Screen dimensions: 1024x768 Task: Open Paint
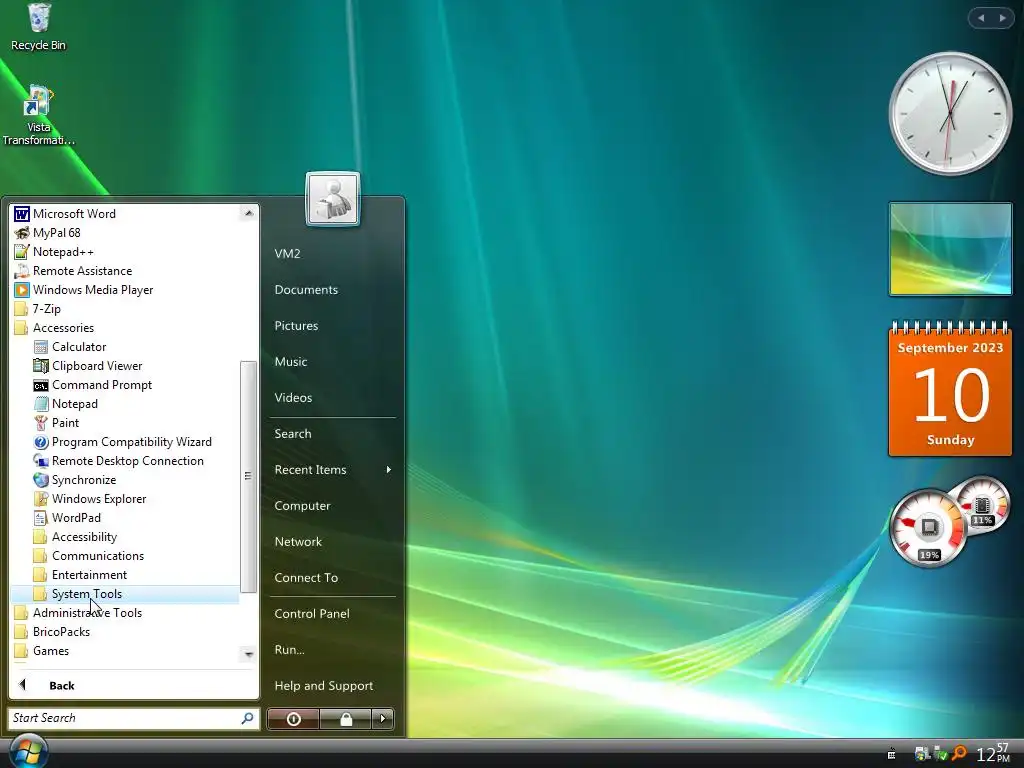coord(56,423)
